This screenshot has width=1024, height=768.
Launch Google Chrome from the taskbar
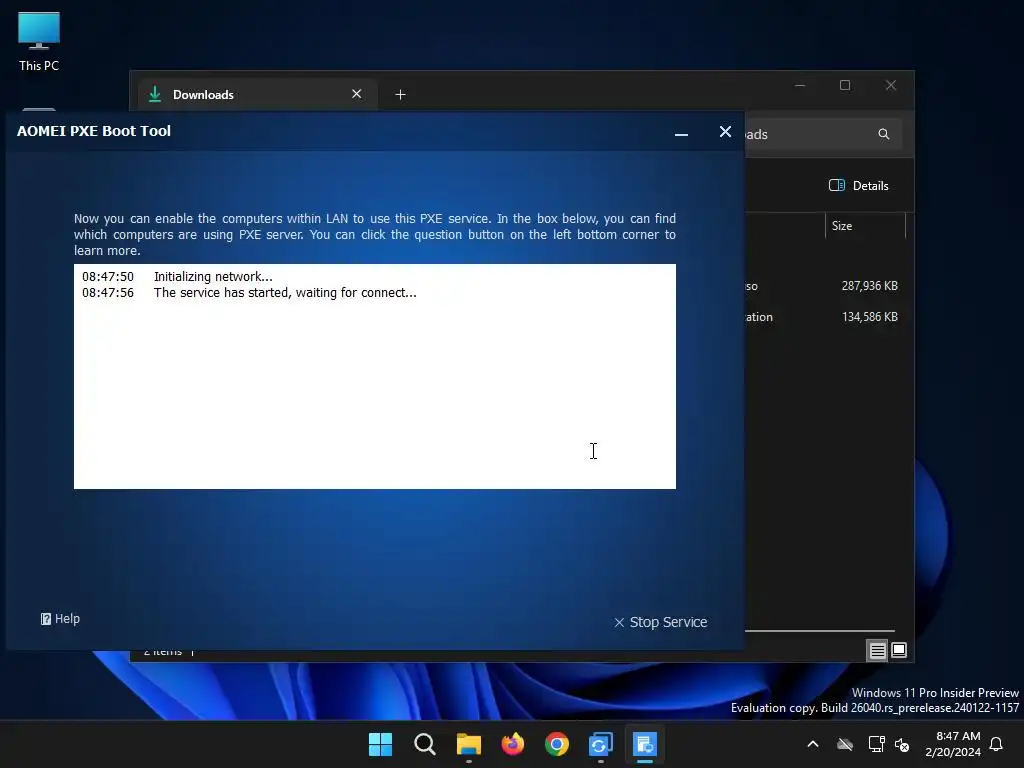pos(556,744)
